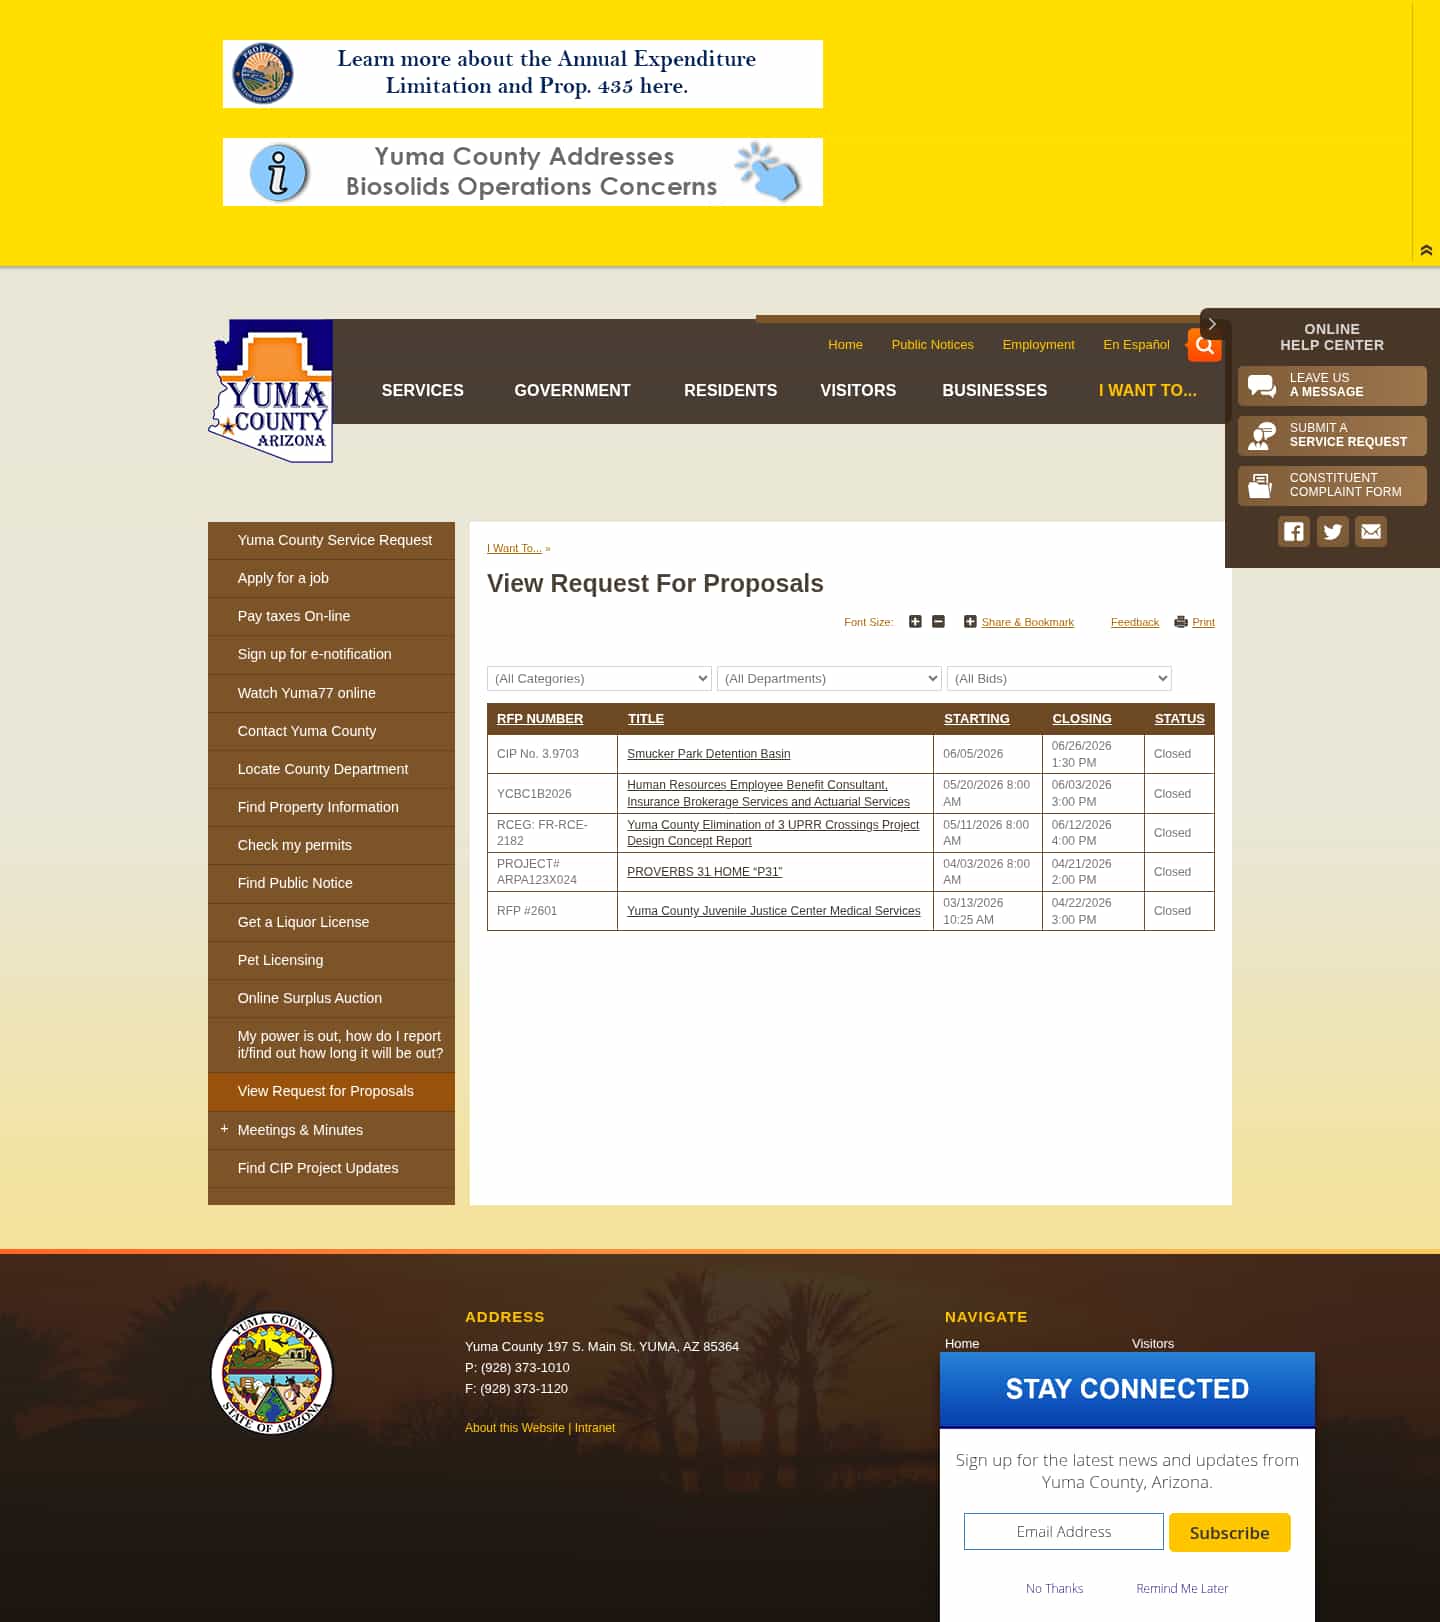
Task: Open the All Categories dropdown
Action: point(599,678)
